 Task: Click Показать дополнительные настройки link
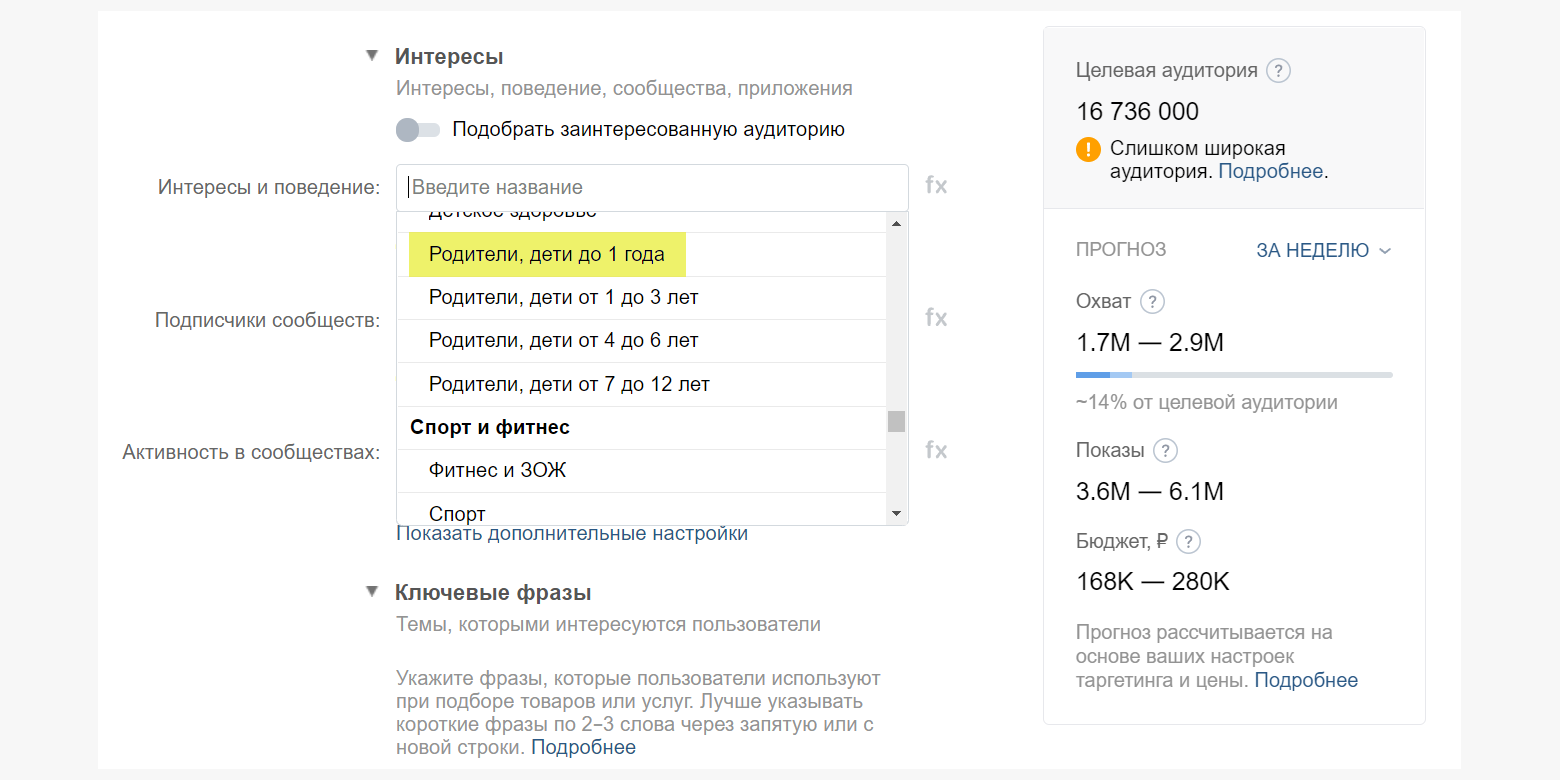(572, 534)
